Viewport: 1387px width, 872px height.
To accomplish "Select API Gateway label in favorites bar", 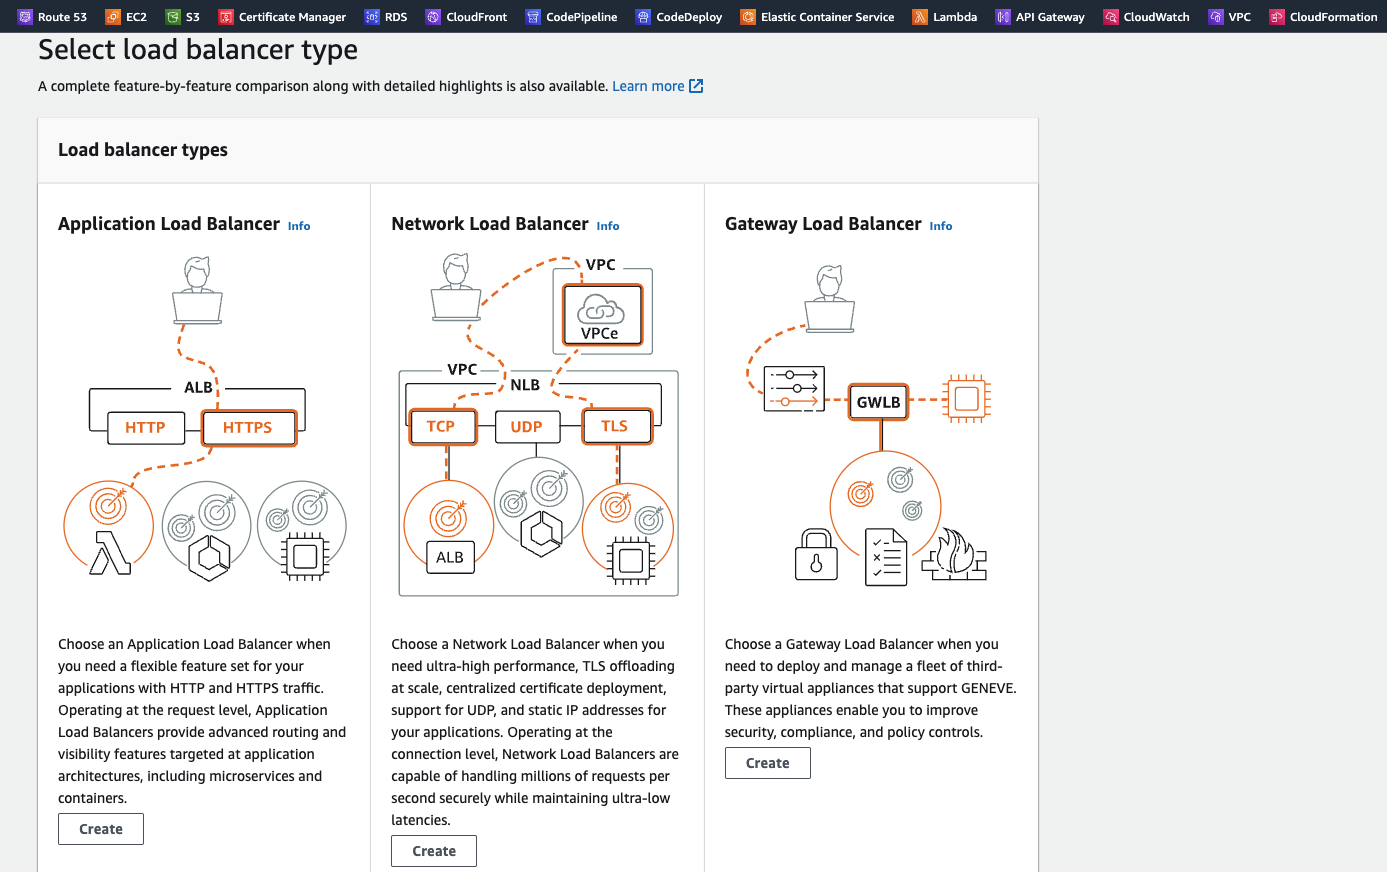I will [1050, 17].
